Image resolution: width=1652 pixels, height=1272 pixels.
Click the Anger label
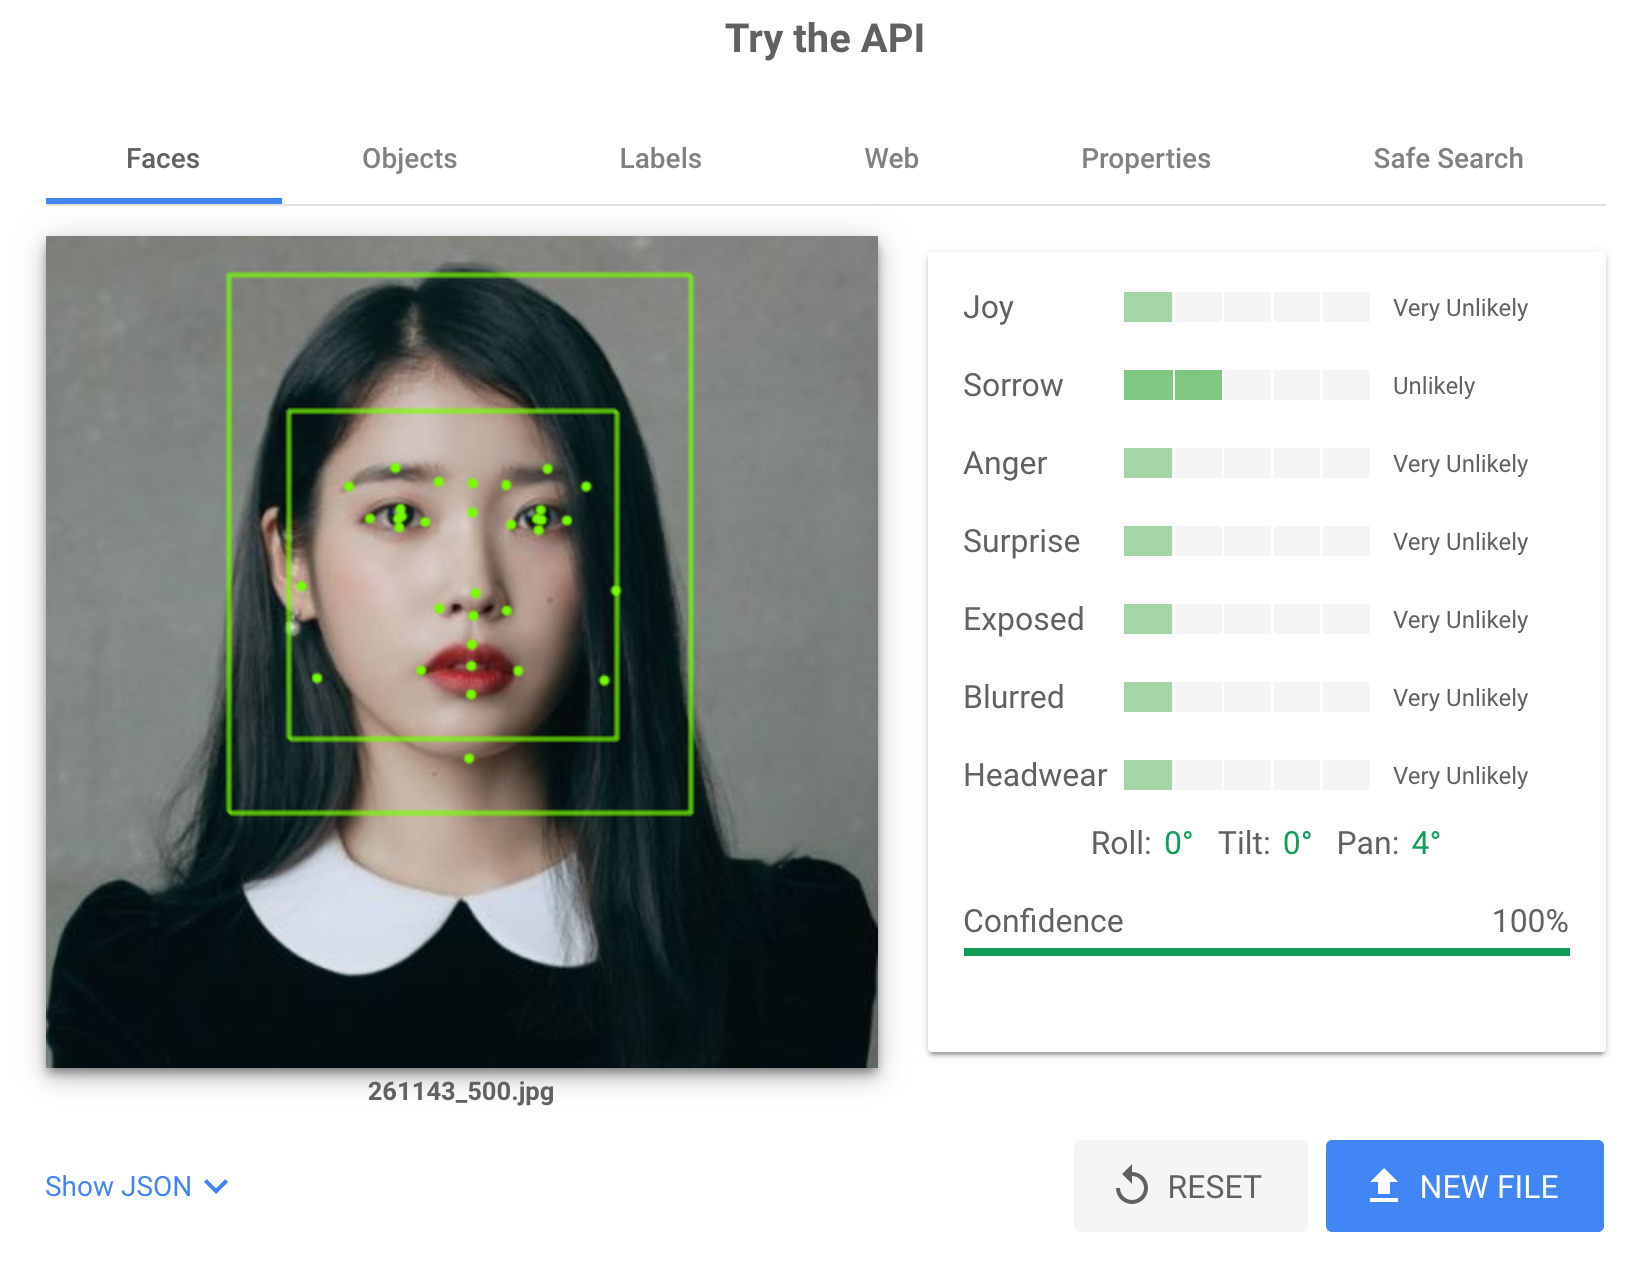point(1005,464)
